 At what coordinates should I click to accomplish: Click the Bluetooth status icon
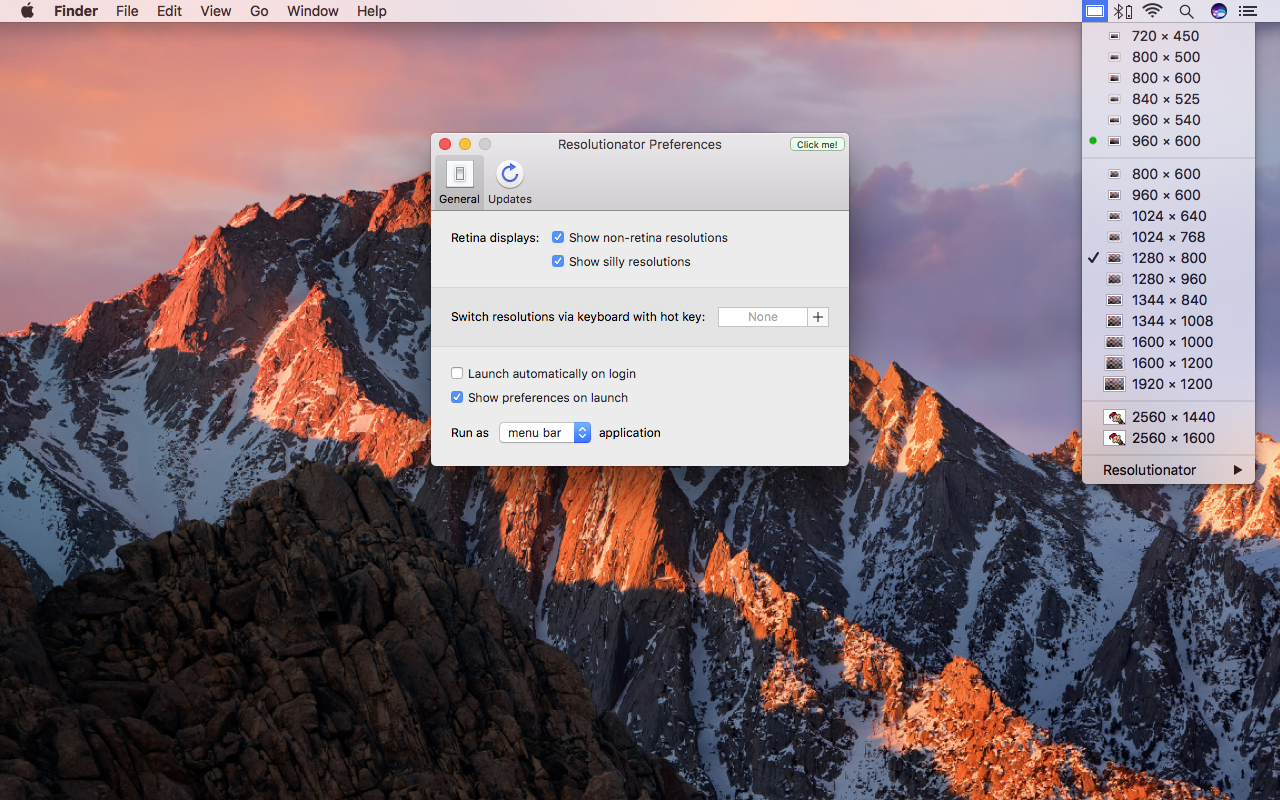click(1124, 11)
